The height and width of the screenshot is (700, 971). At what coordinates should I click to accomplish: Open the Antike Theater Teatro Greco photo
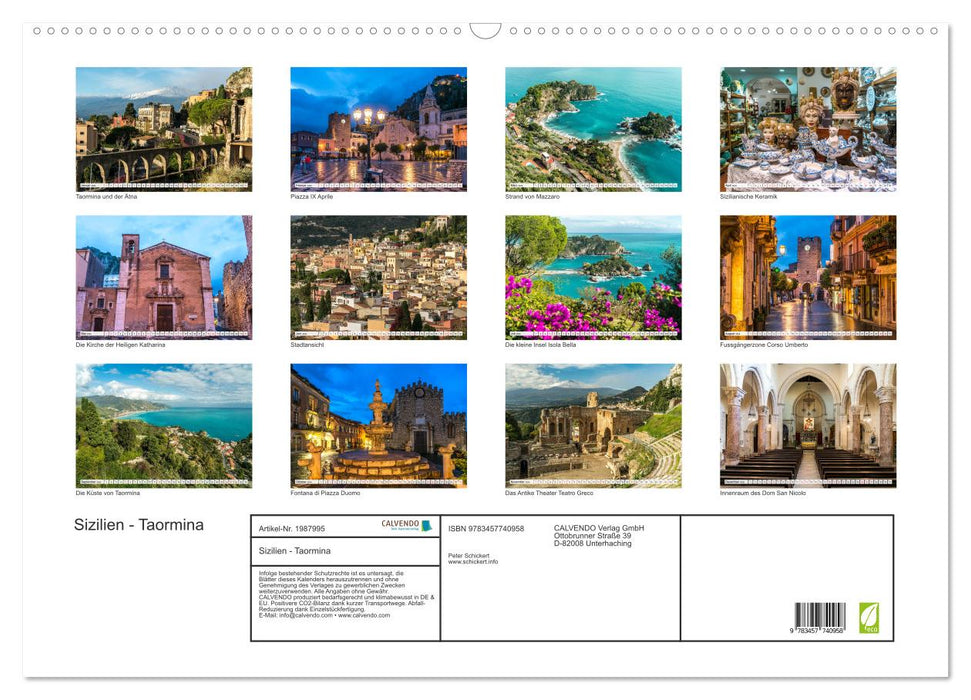(593, 425)
